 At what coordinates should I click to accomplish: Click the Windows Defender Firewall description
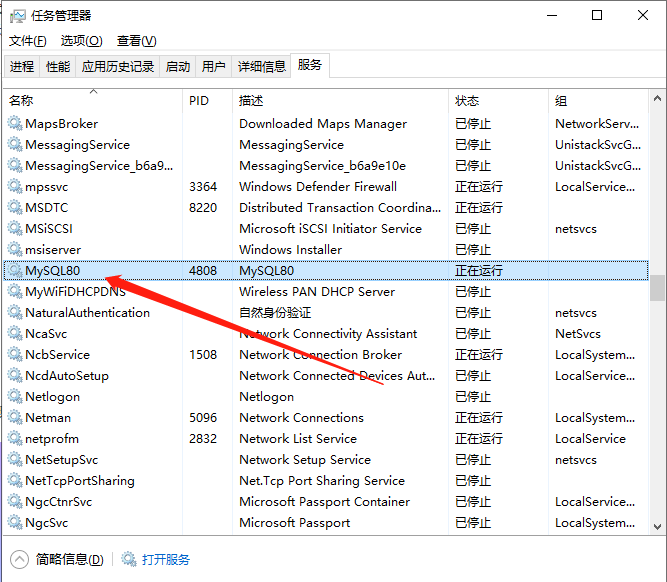pyautogui.click(x=318, y=186)
